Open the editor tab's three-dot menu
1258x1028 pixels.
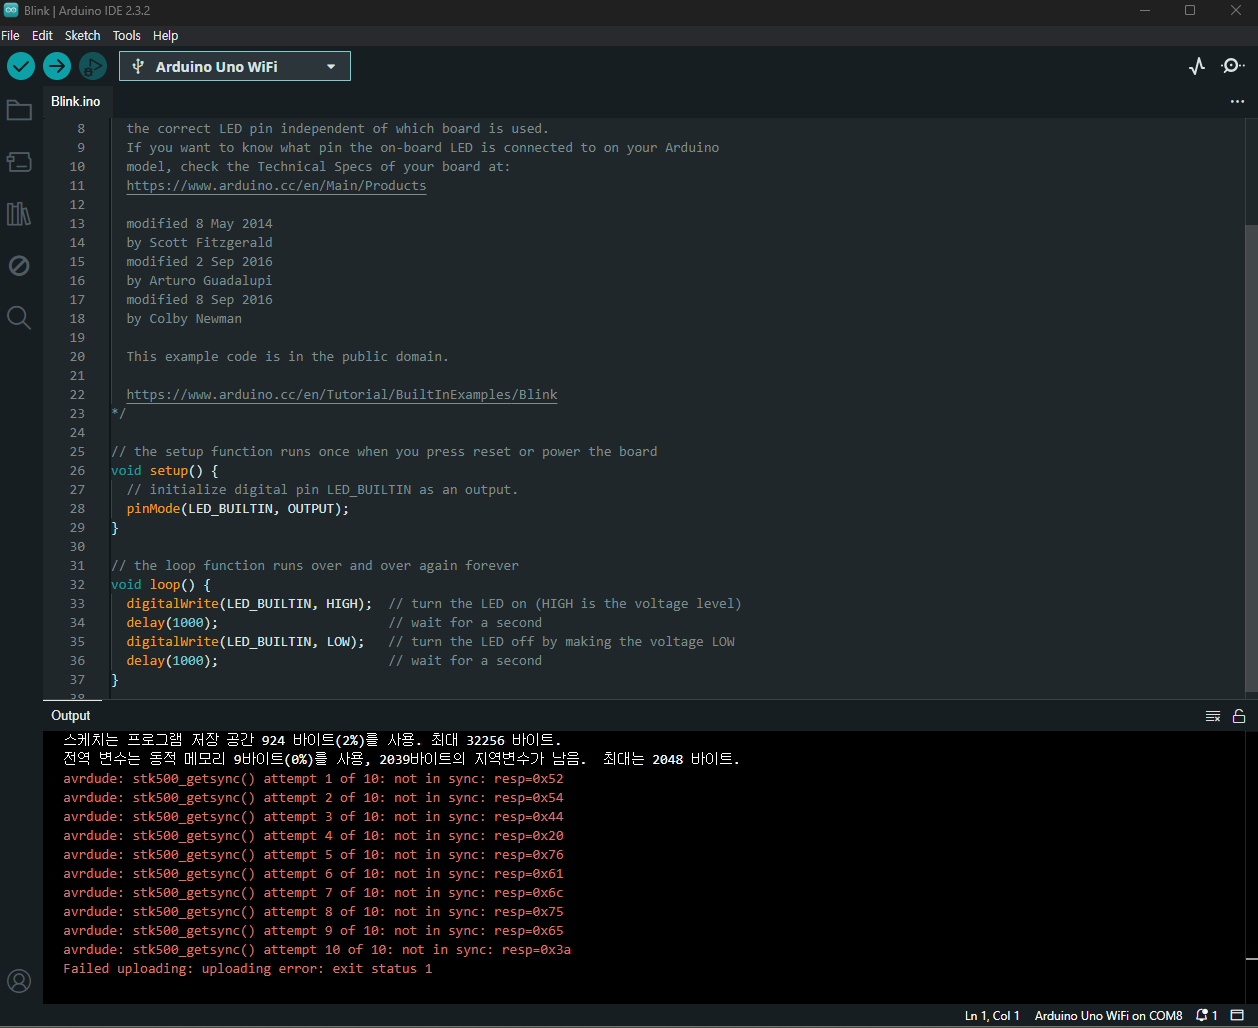[1237, 101]
